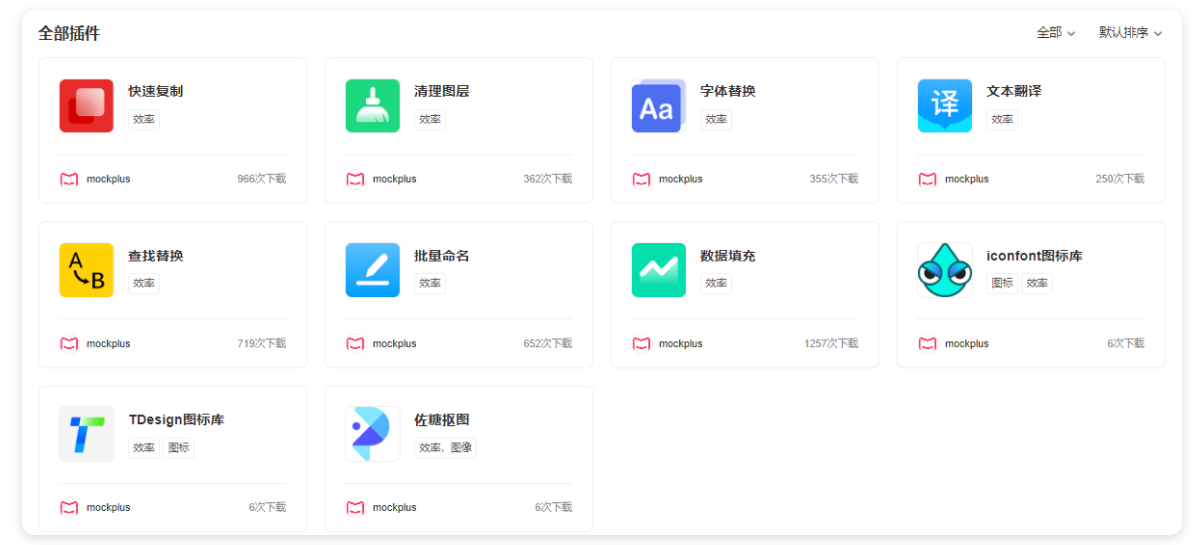Click the 字体替换 plugin title
This screenshot has width=1204, height=545.
coord(728,91)
